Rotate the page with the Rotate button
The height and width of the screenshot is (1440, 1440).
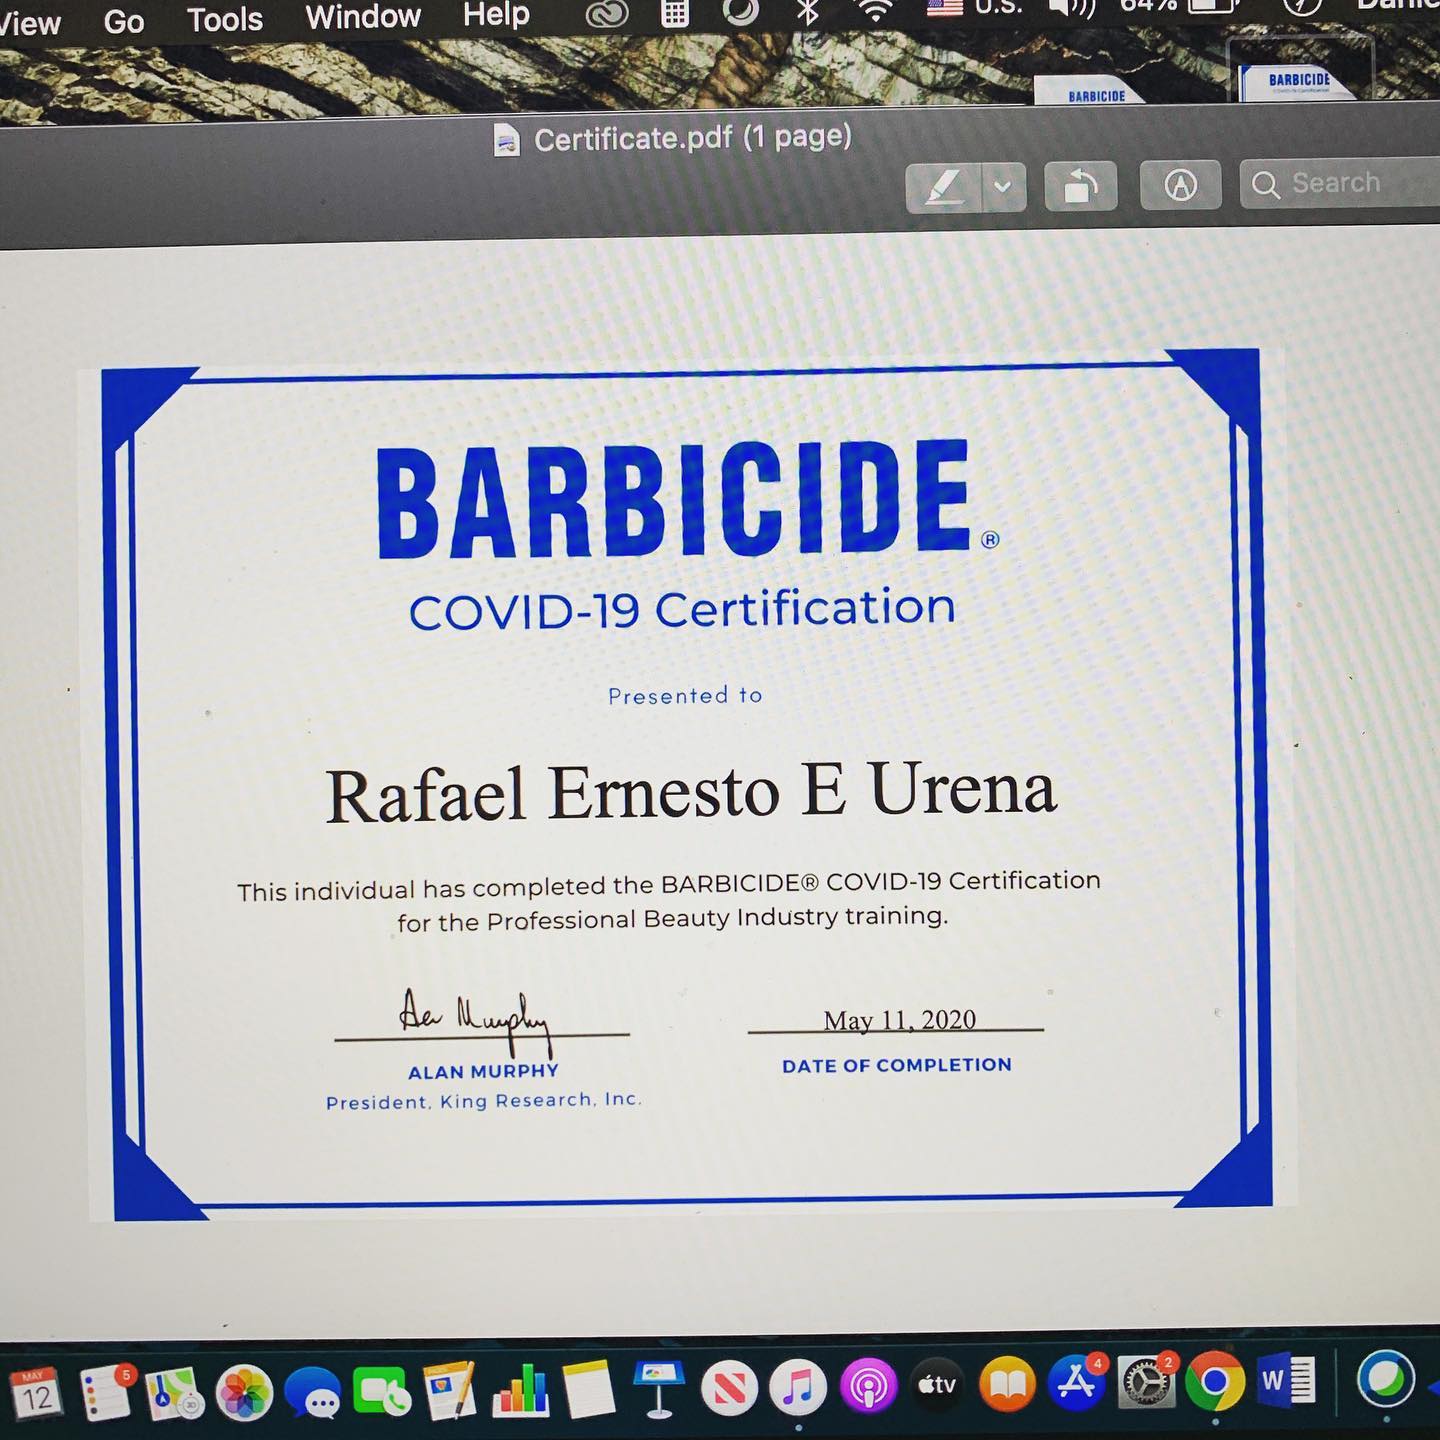pos(1081,185)
